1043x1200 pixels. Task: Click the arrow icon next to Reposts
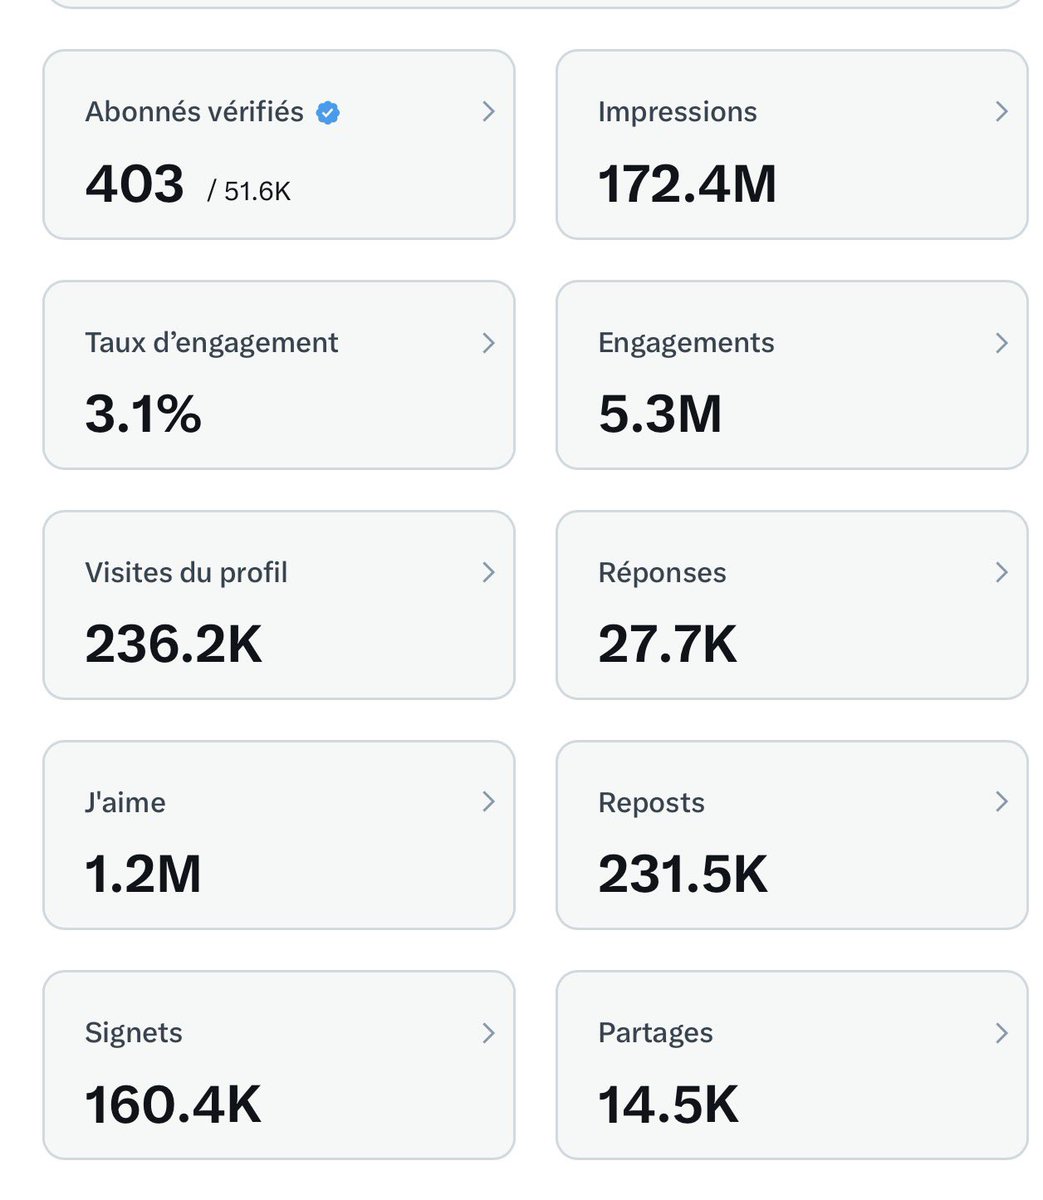[1001, 801]
